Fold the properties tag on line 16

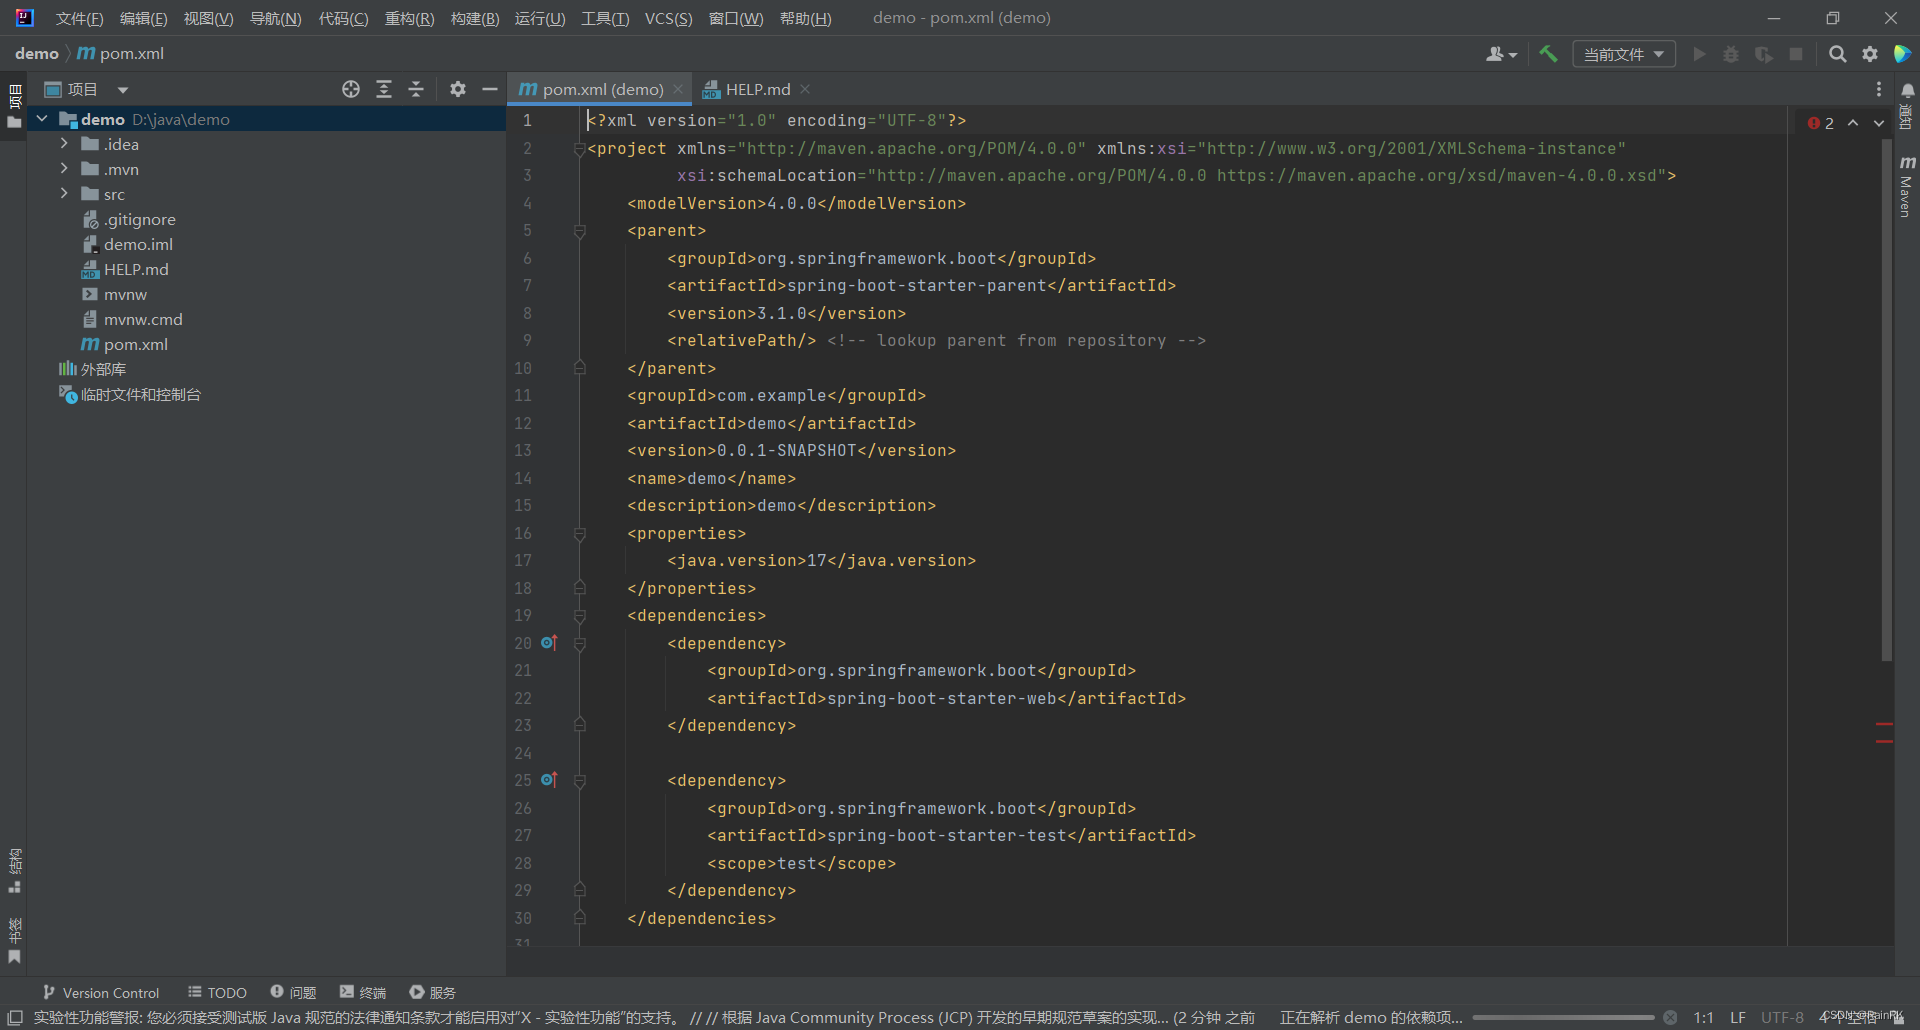click(x=580, y=534)
